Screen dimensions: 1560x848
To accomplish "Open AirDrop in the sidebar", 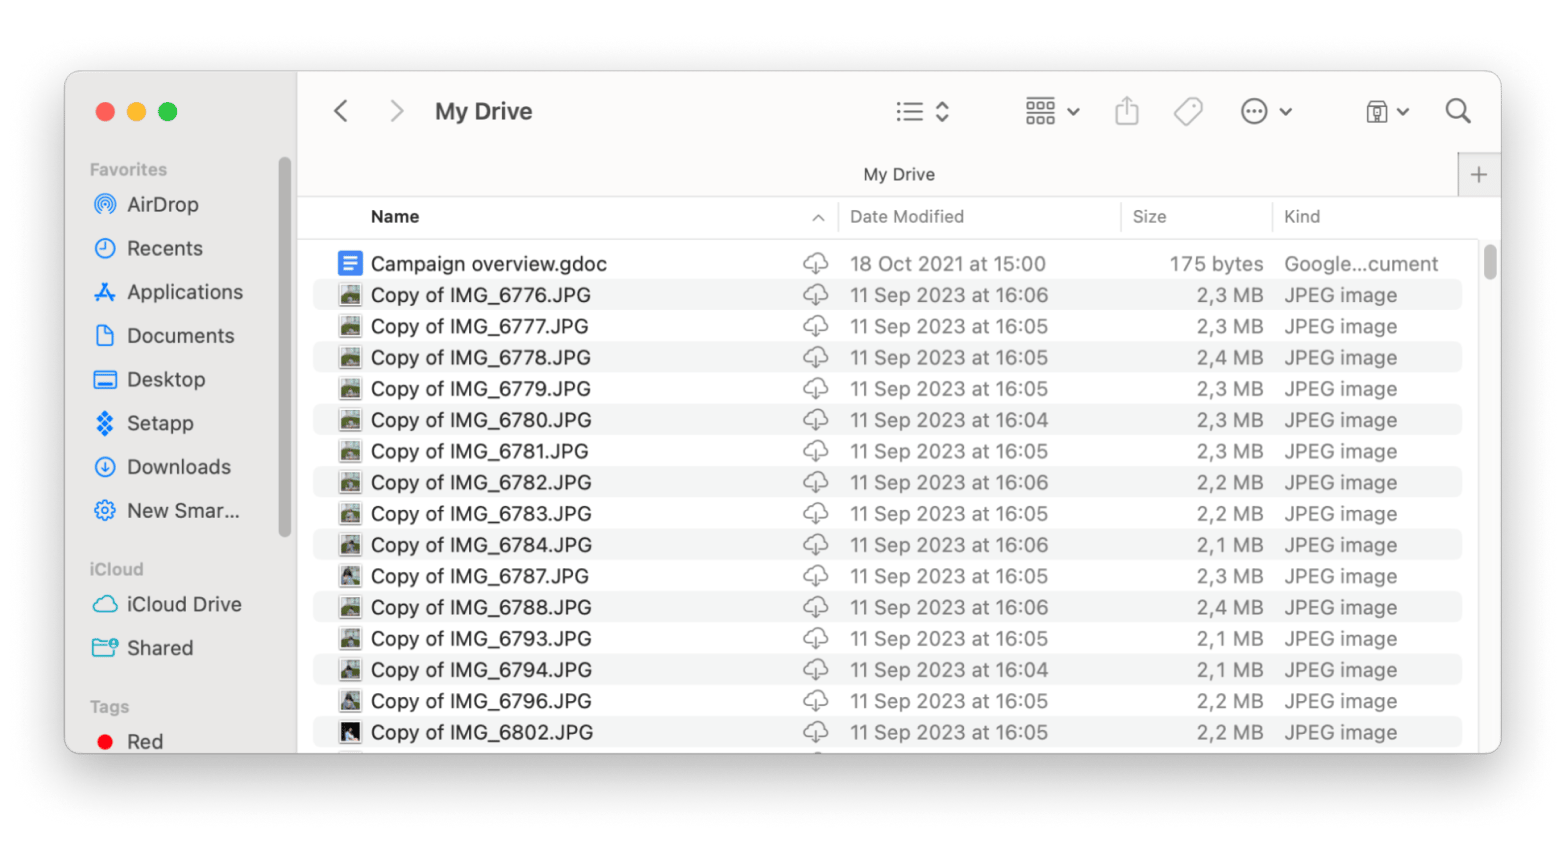I will 162,205.
